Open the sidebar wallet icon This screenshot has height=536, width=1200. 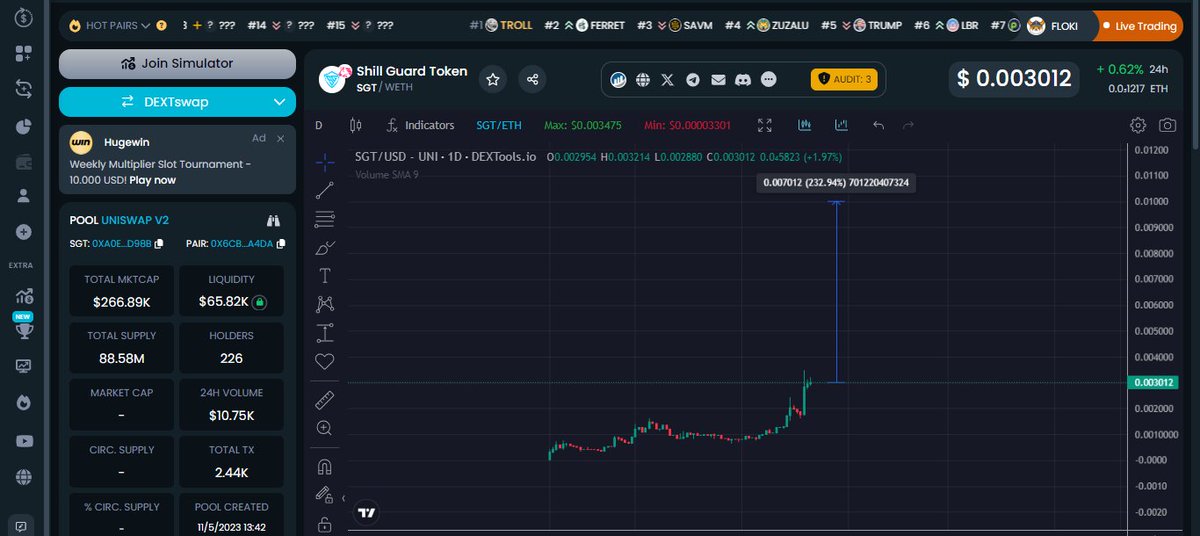click(x=24, y=162)
